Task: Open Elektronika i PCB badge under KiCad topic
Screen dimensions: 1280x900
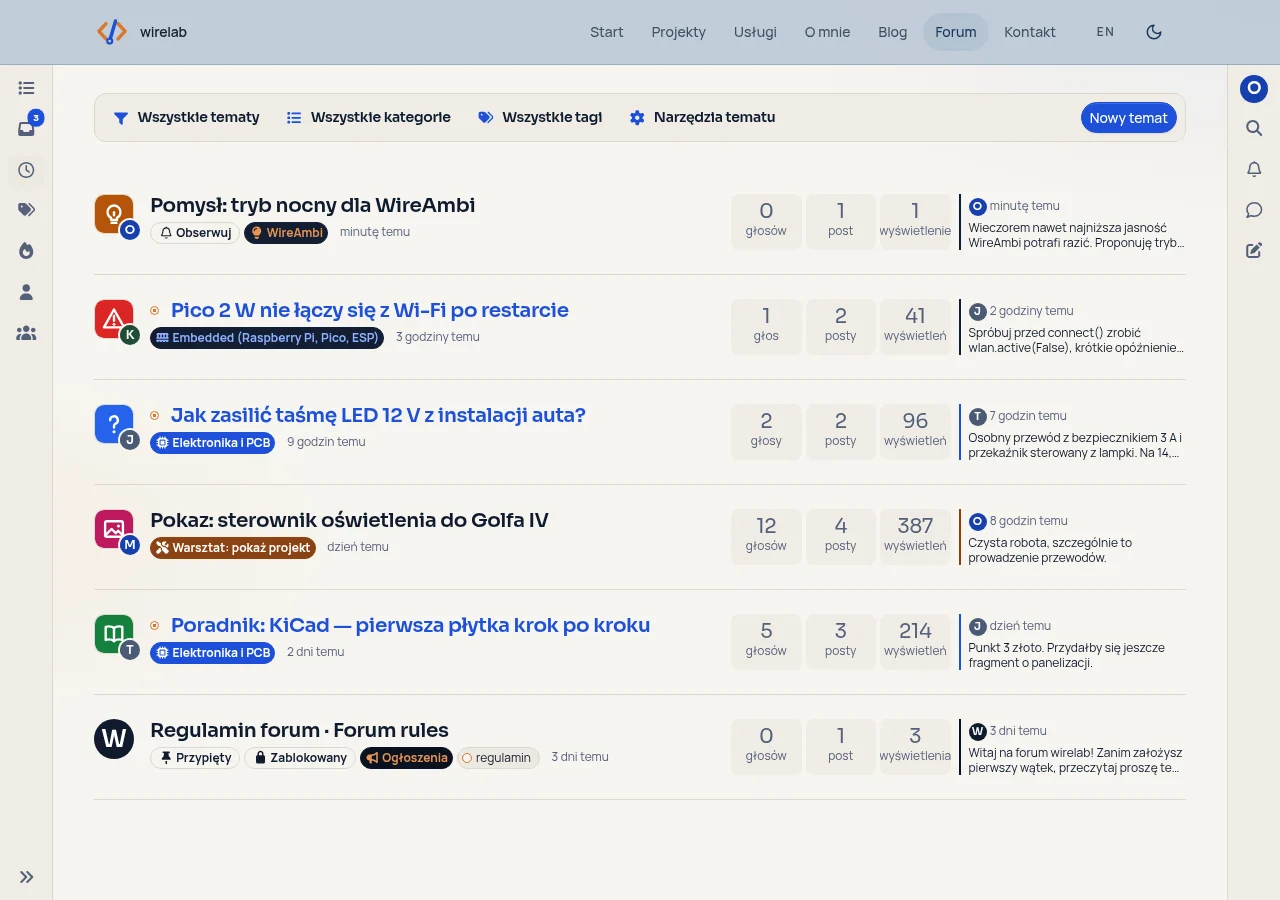Action: (212, 652)
